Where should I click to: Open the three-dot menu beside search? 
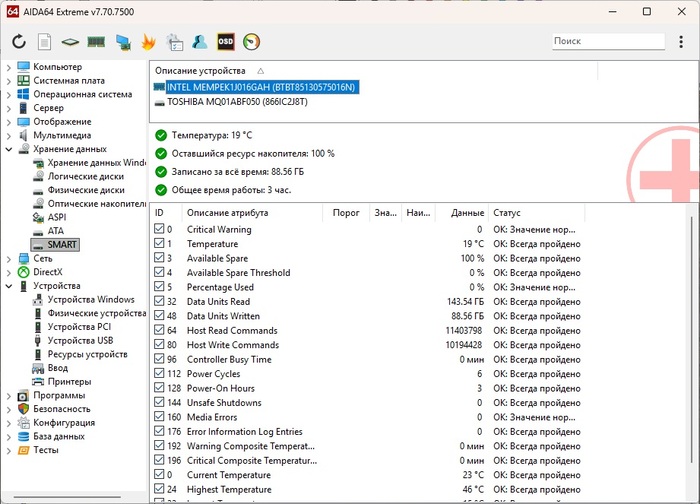pos(682,41)
